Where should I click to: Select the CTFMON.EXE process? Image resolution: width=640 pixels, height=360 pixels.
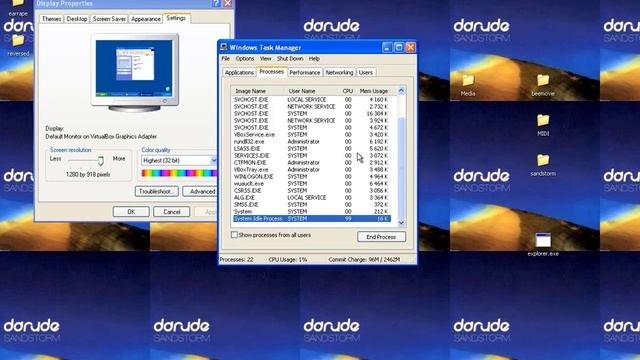[x=311, y=162]
